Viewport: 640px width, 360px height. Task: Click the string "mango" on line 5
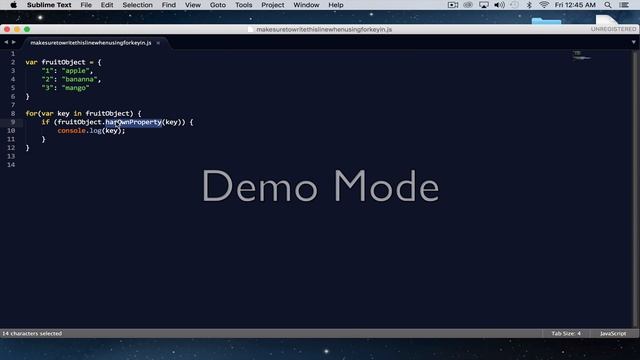coord(76,88)
